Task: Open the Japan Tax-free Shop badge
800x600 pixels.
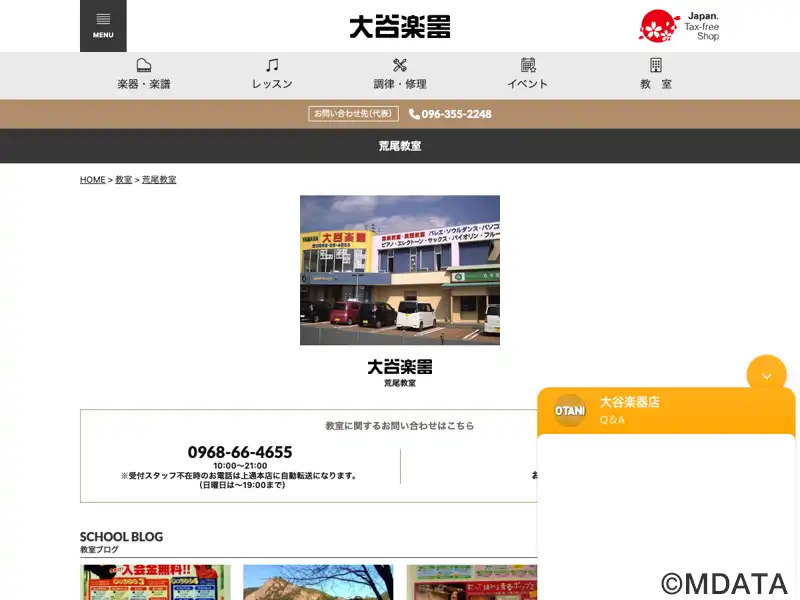Action: coord(679,26)
